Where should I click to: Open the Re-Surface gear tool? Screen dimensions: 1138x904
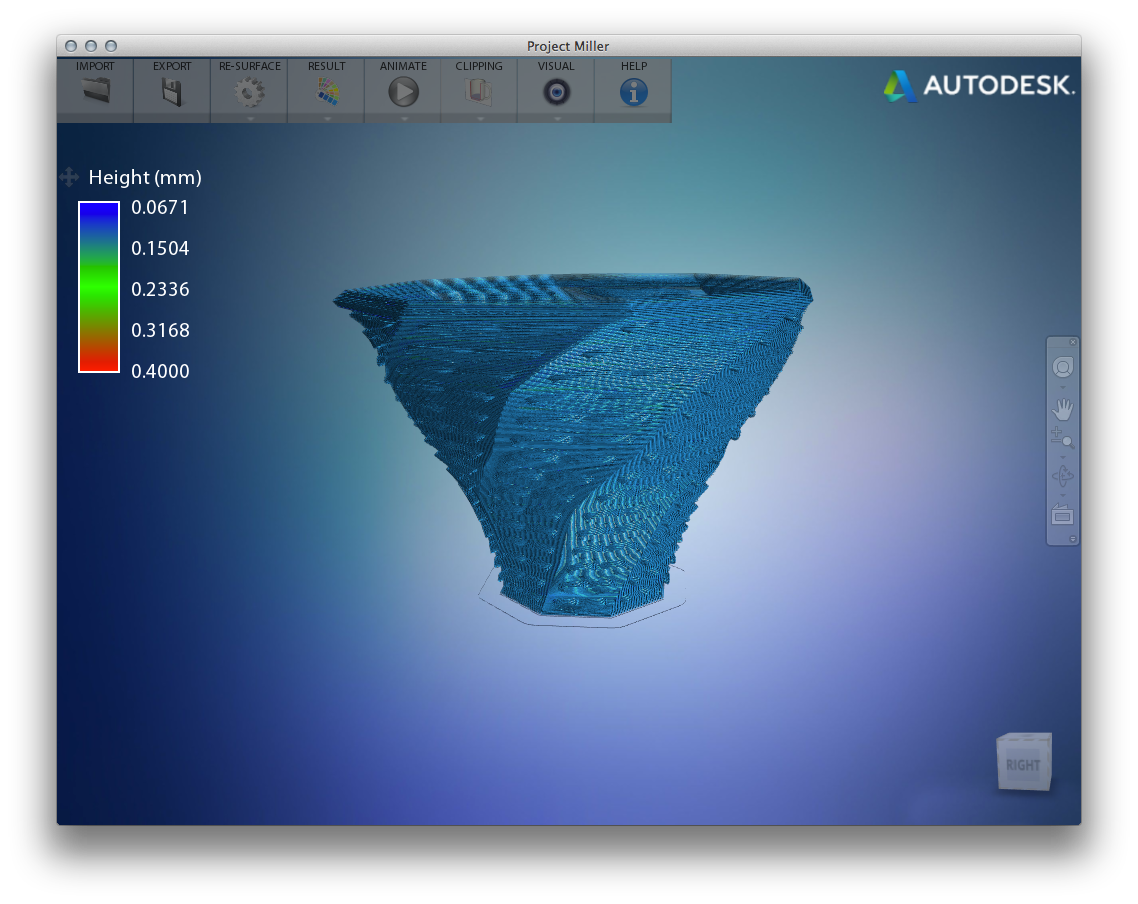pyautogui.click(x=249, y=93)
